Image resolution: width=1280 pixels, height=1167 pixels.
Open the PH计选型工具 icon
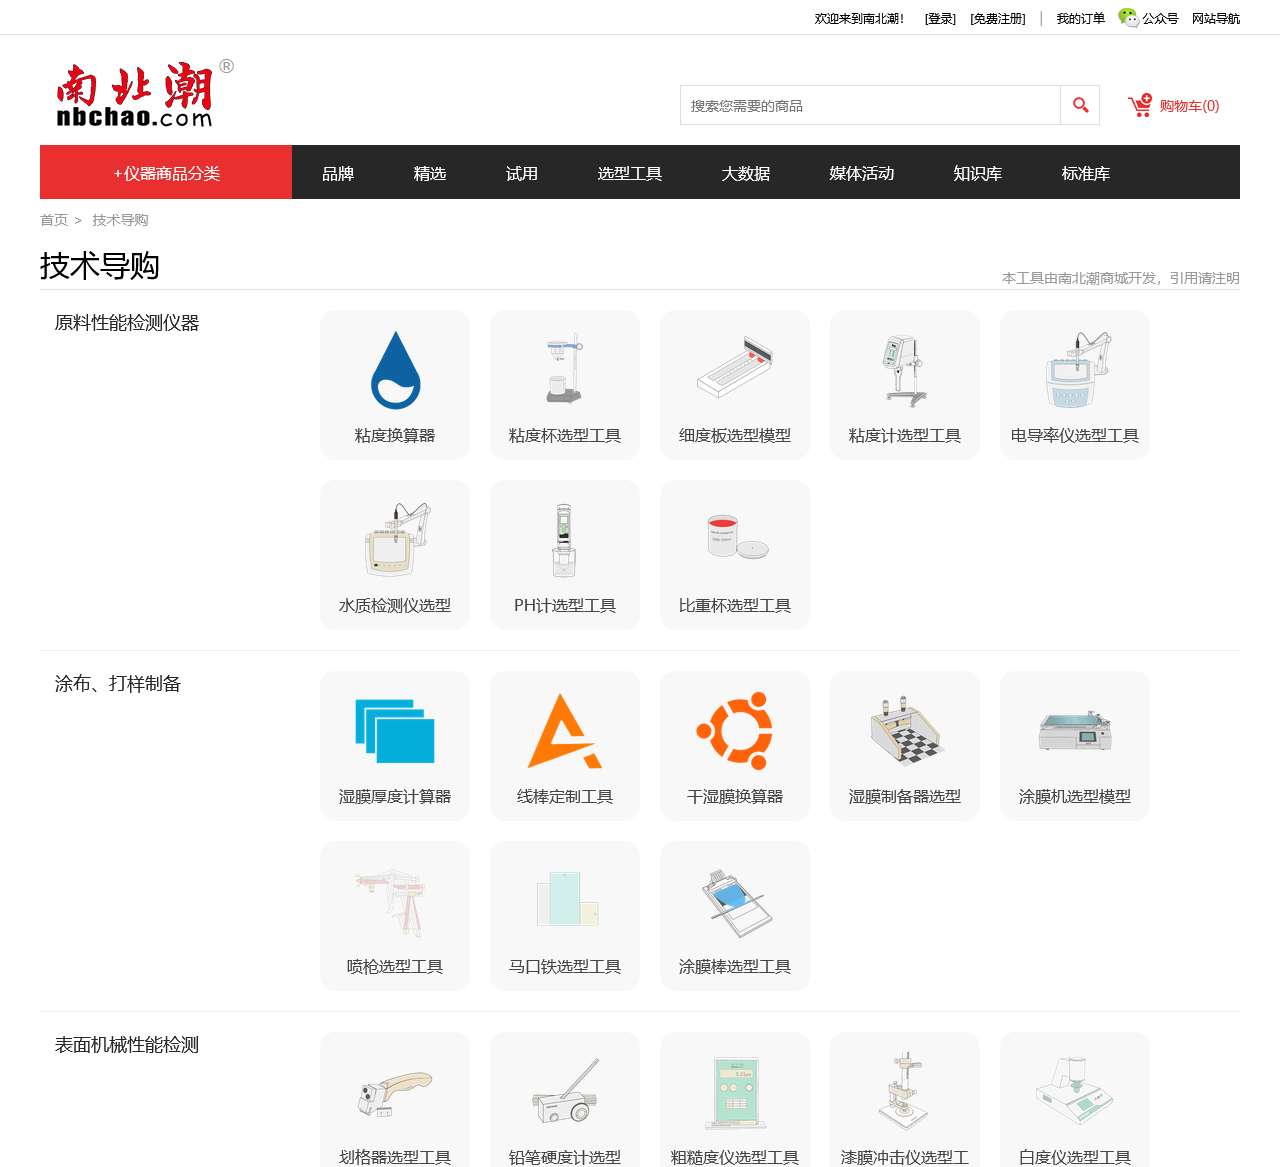565,540
